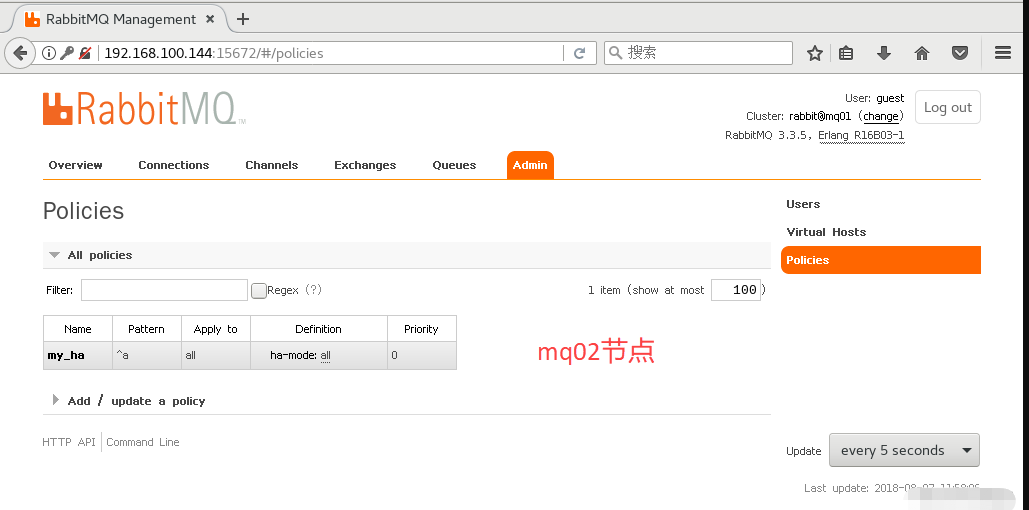Screen dimensions: 1029x510
Task: Open the hamburger menu icon
Action: (1003, 53)
